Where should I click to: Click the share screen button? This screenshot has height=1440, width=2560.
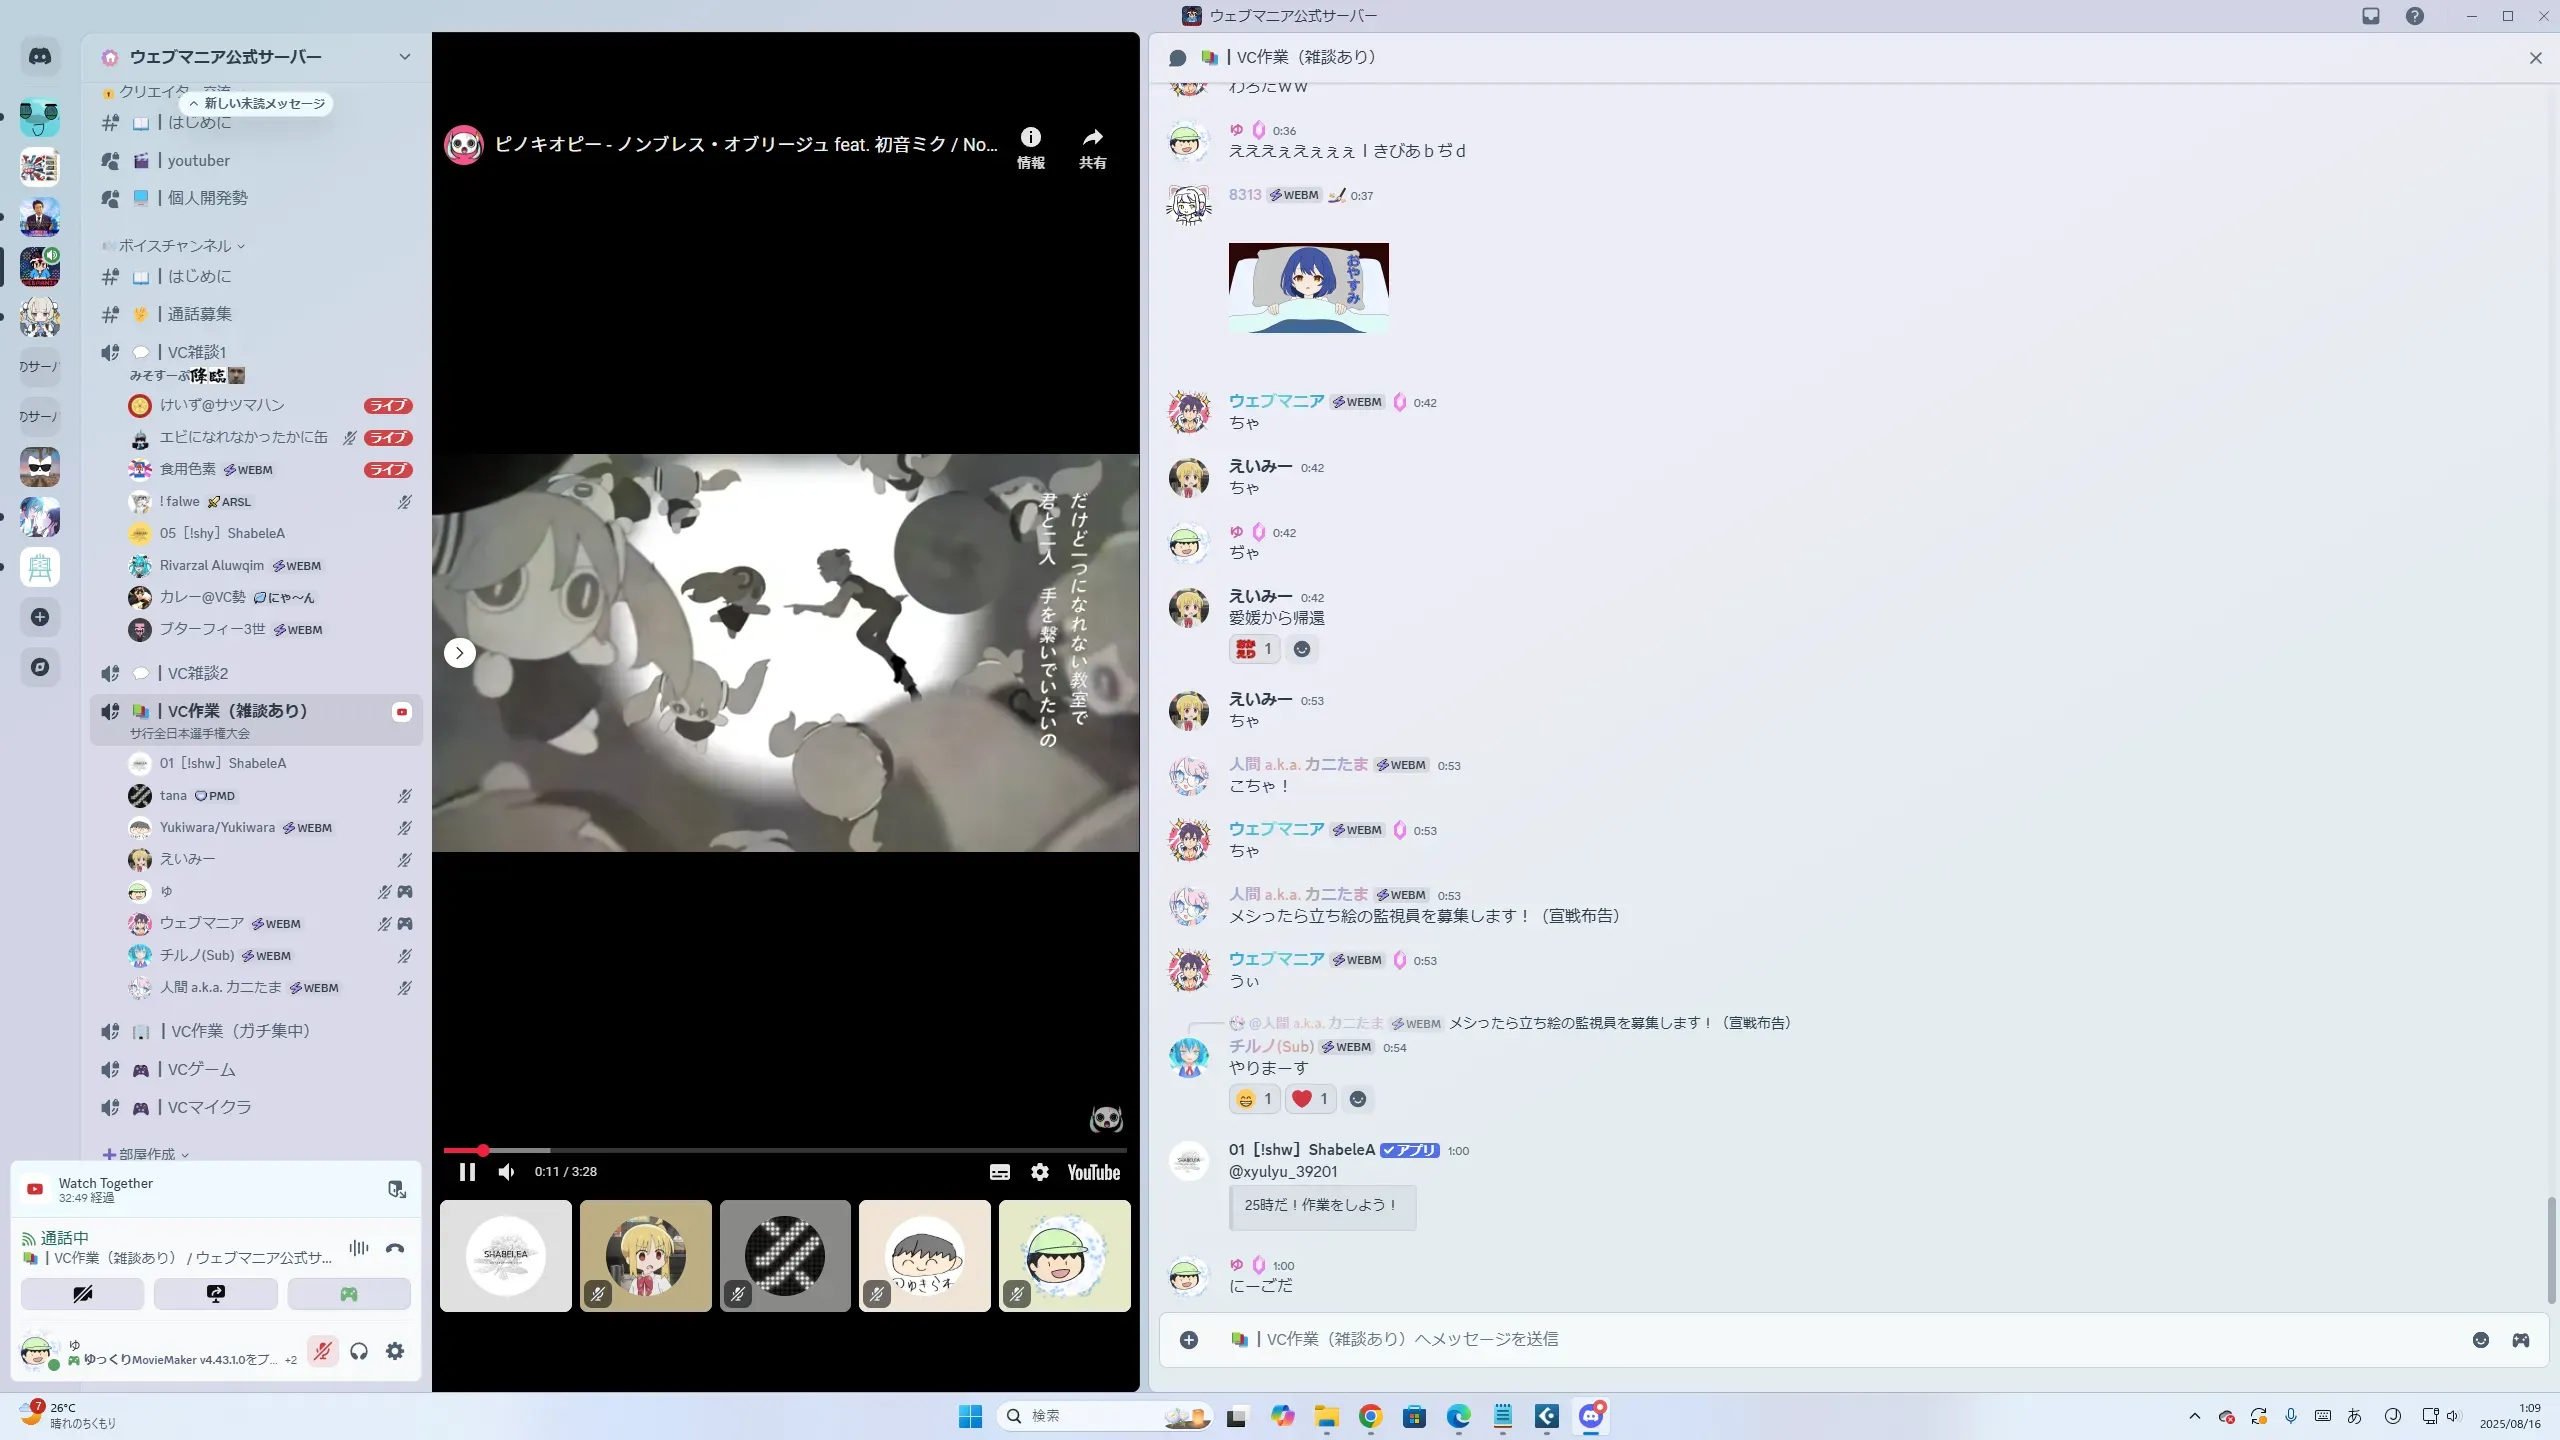pos(215,1294)
